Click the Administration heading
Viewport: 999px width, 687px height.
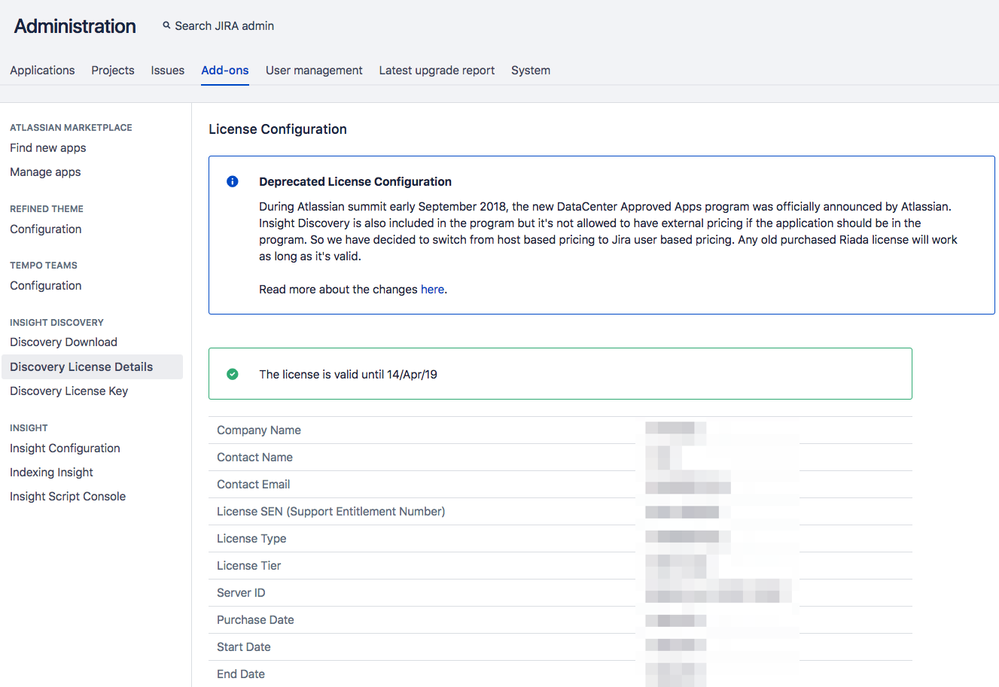pyautogui.click(x=75, y=26)
